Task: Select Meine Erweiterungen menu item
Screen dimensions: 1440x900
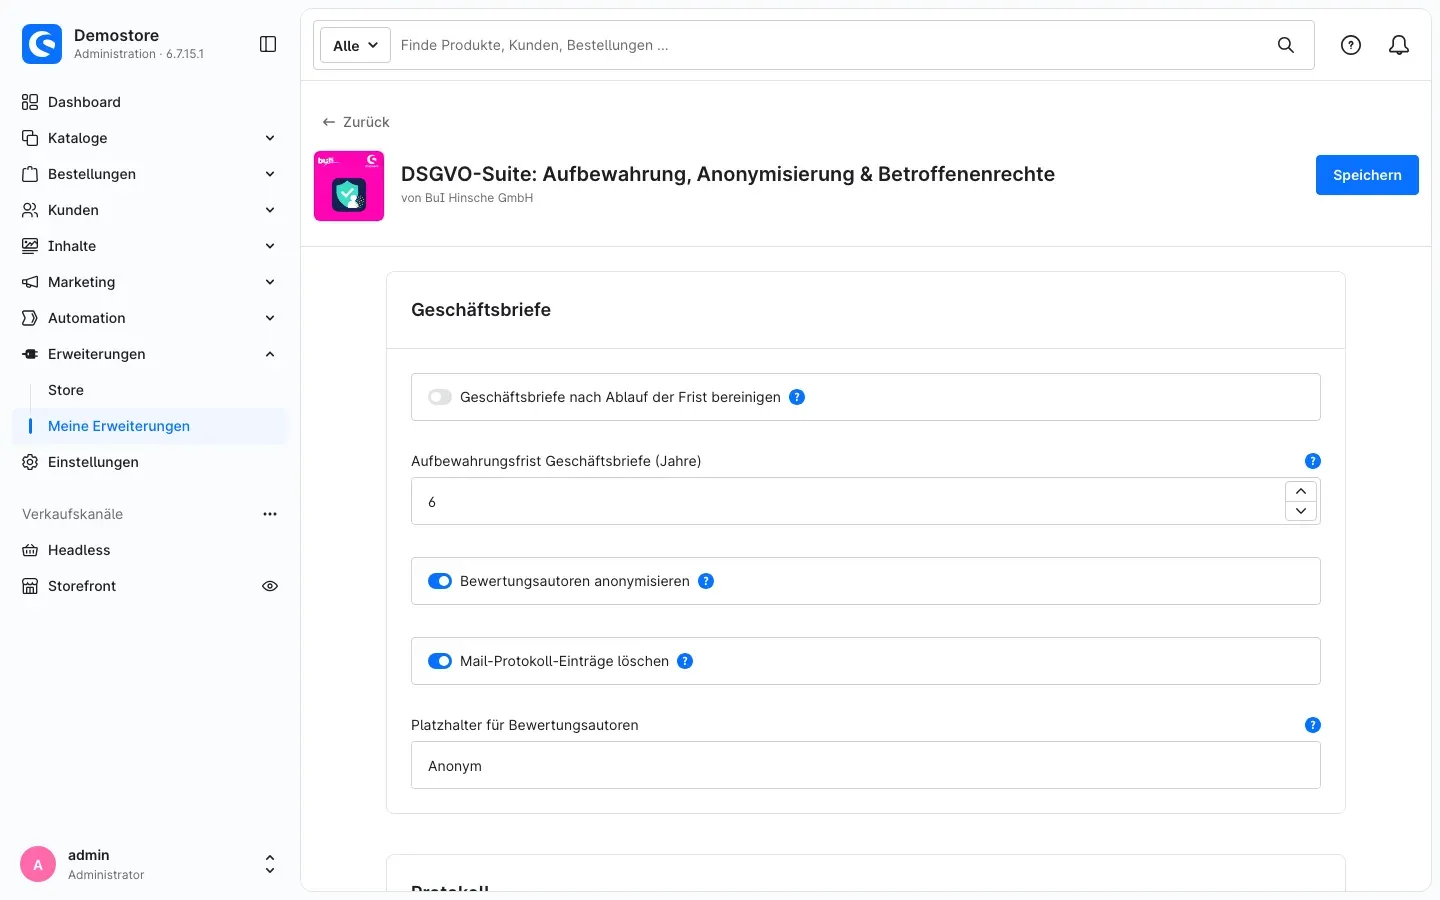Action: [150, 426]
